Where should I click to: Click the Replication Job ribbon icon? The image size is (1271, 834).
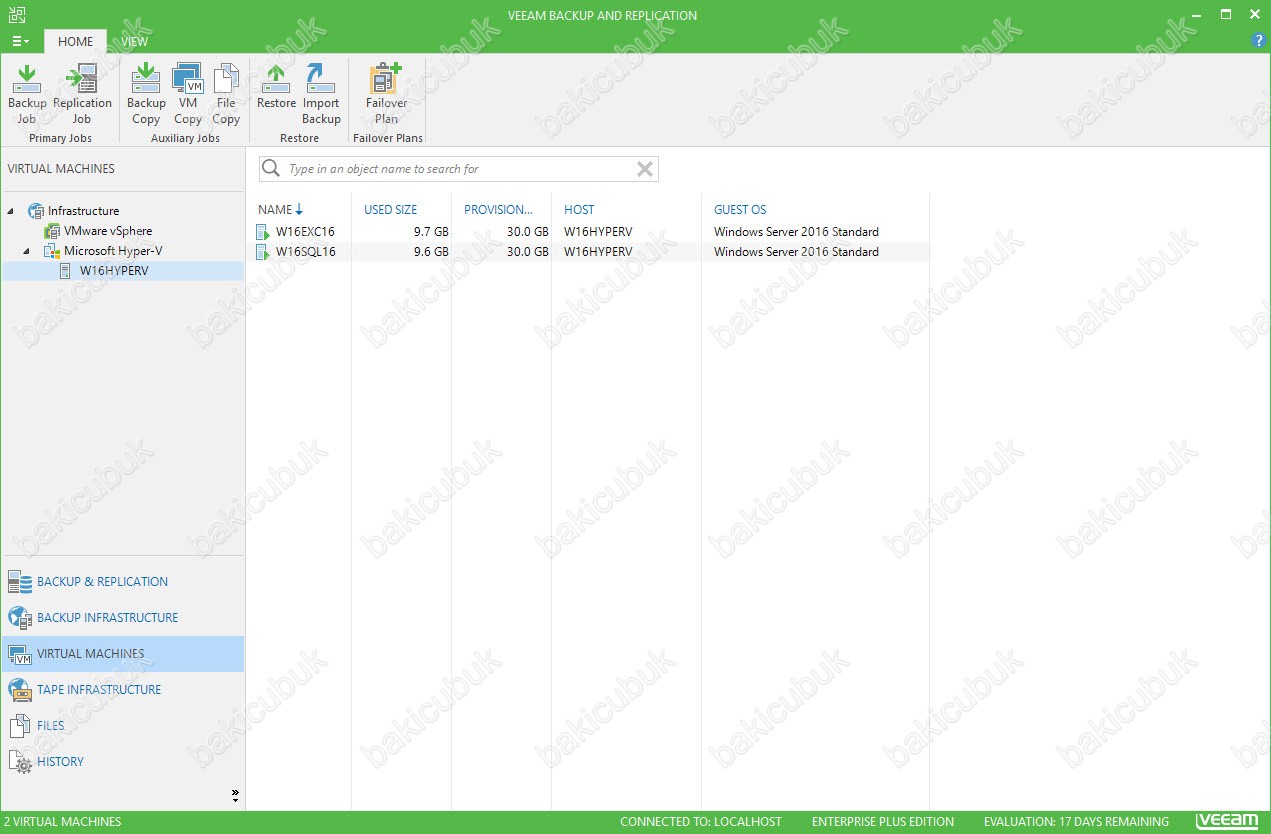pyautogui.click(x=82, y=94)
